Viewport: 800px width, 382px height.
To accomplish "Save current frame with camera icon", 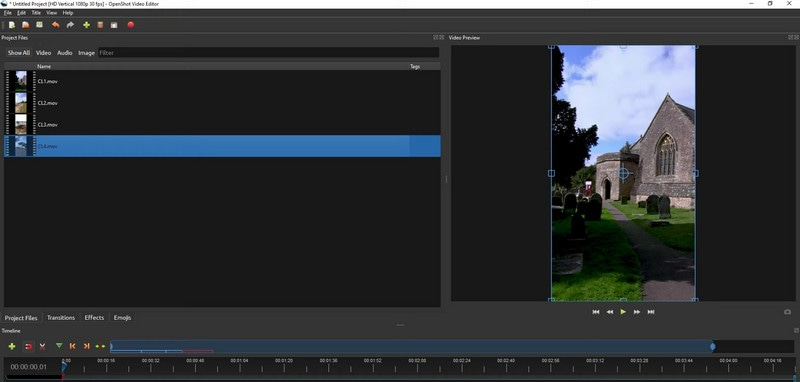I will (x=787, y=312).
